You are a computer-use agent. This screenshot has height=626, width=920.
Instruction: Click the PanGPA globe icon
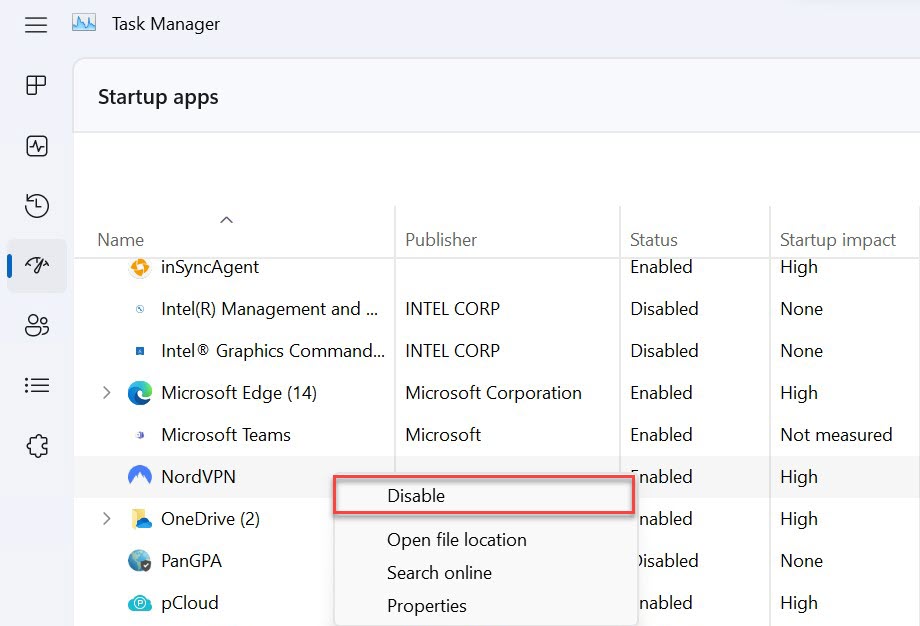tap(140, 560)
